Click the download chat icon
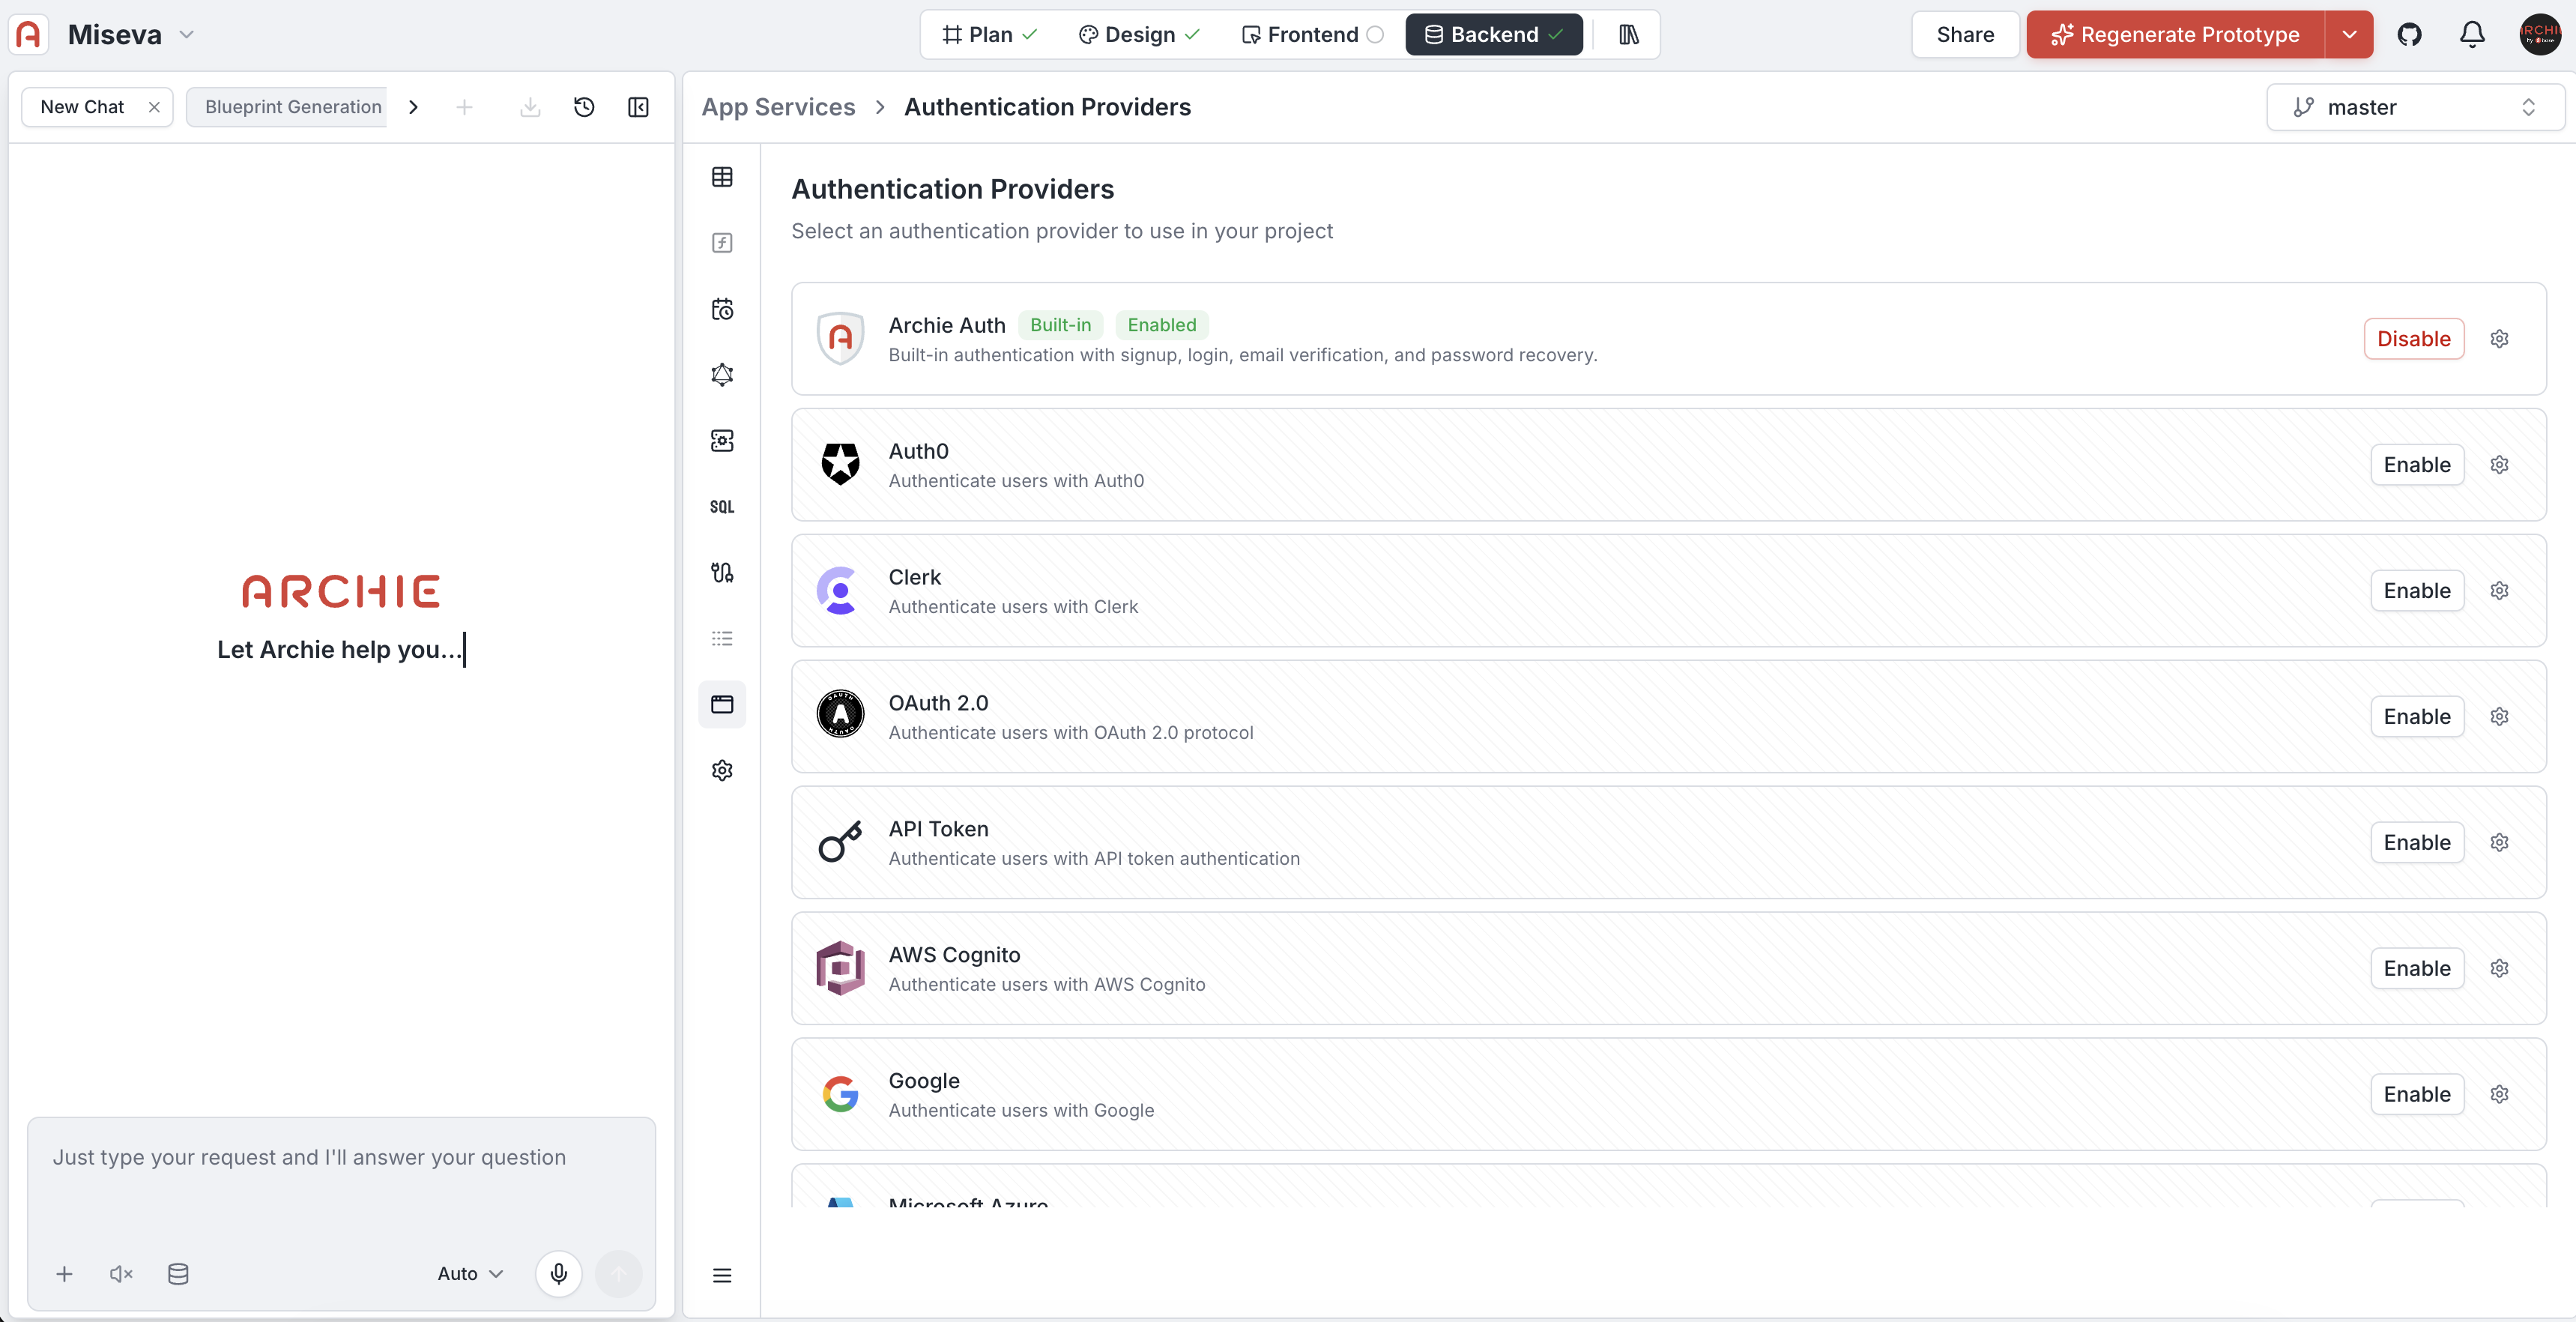Image resolution: width=2576 pixels, height=1322 pixels. click(x=530, y=107)
